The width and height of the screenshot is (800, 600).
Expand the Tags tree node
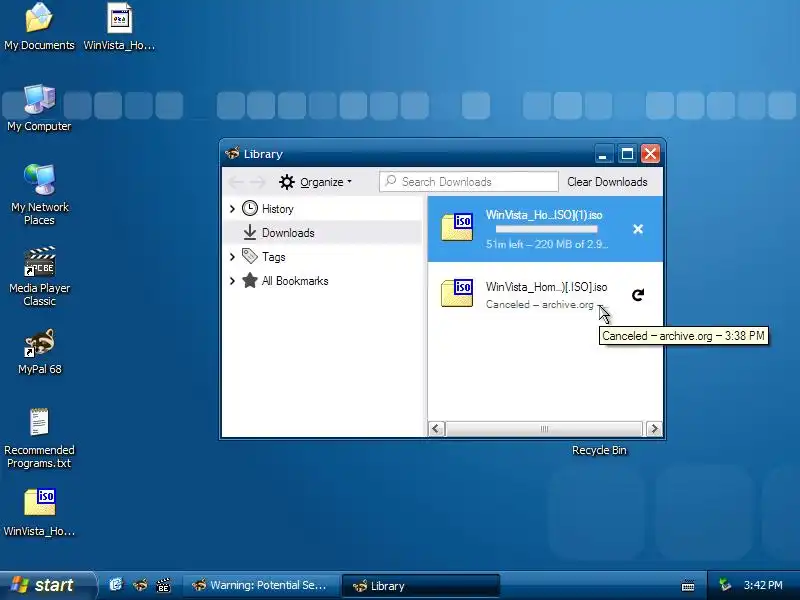click(x=233, y=257)
